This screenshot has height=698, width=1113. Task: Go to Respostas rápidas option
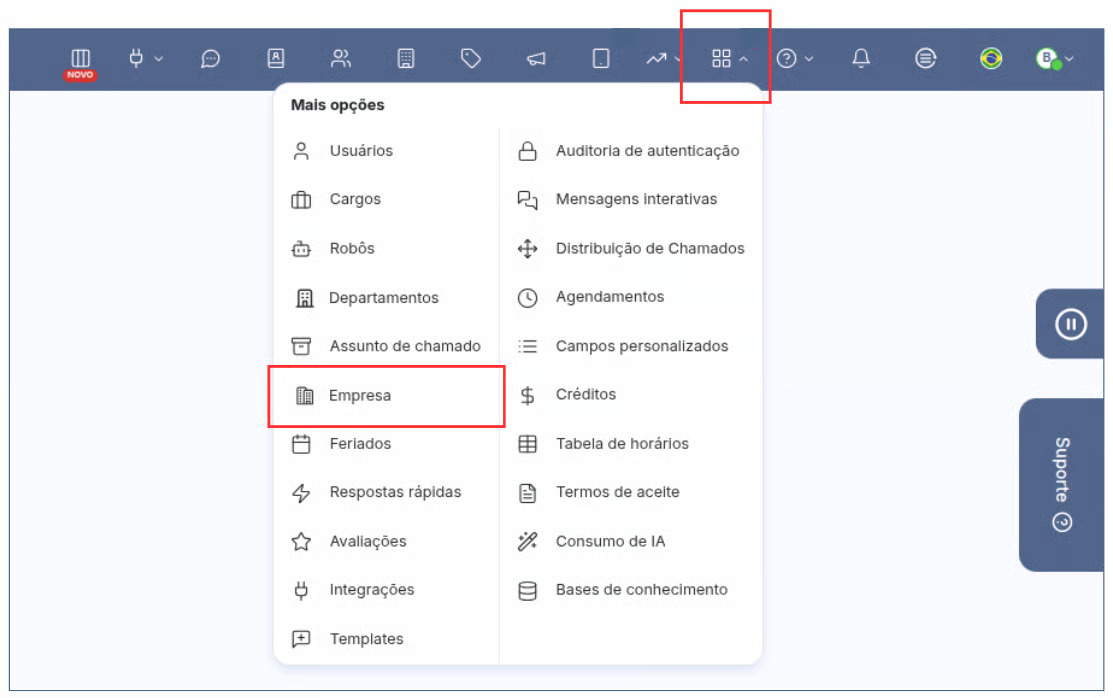point(395,492)
